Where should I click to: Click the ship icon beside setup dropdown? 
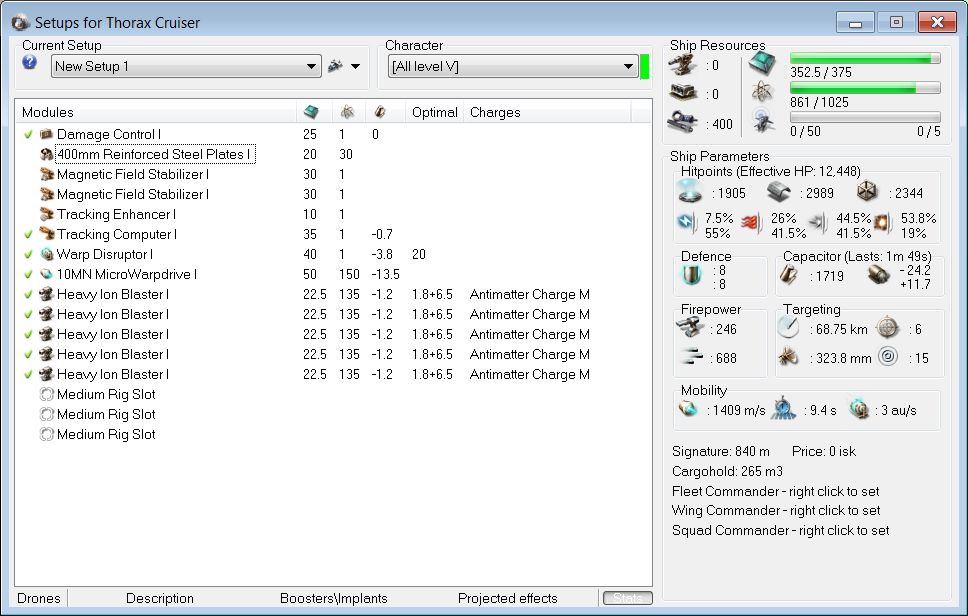[335, 67]
